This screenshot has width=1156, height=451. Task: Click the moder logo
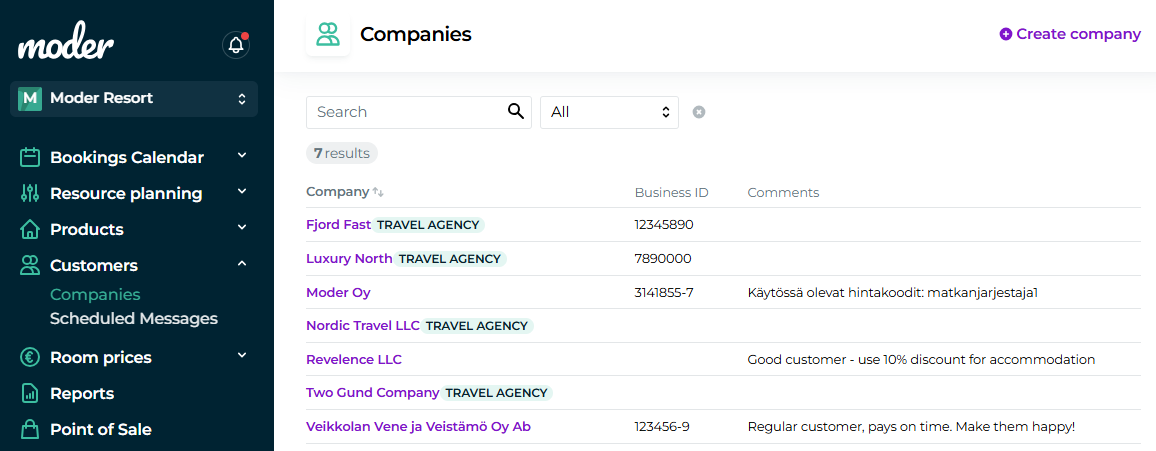66,45
